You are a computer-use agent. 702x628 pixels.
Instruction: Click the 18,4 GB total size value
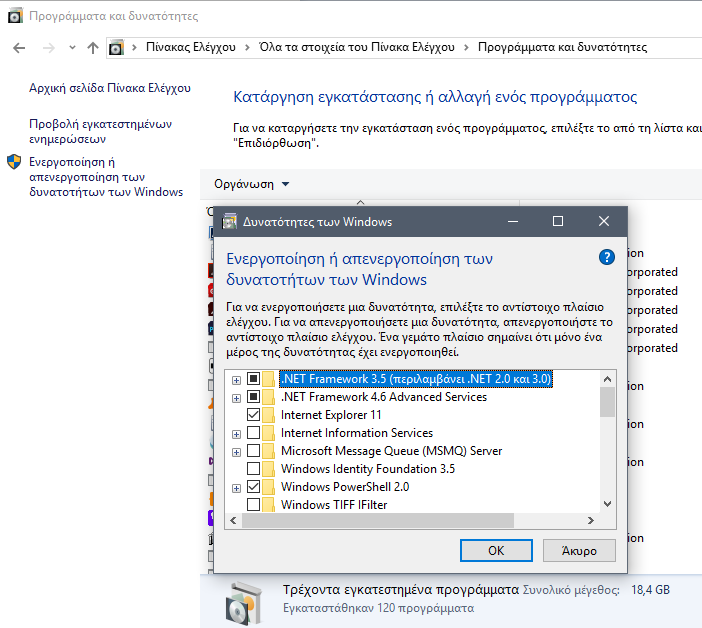tap(650, 590)
